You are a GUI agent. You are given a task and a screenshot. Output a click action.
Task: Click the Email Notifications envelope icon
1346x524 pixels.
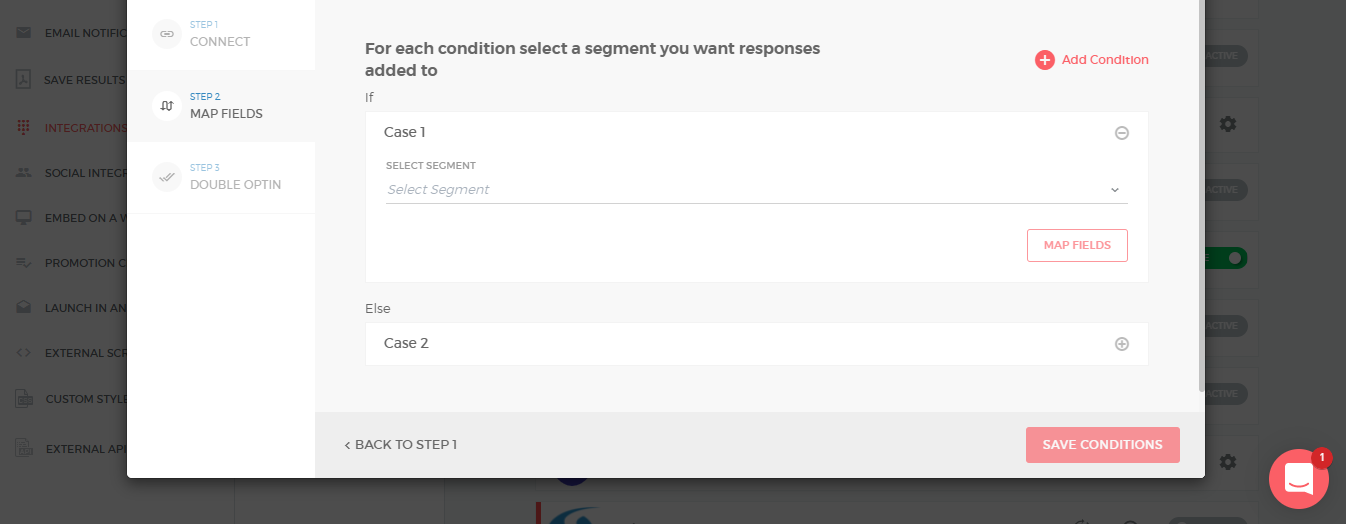pos(23,33)
